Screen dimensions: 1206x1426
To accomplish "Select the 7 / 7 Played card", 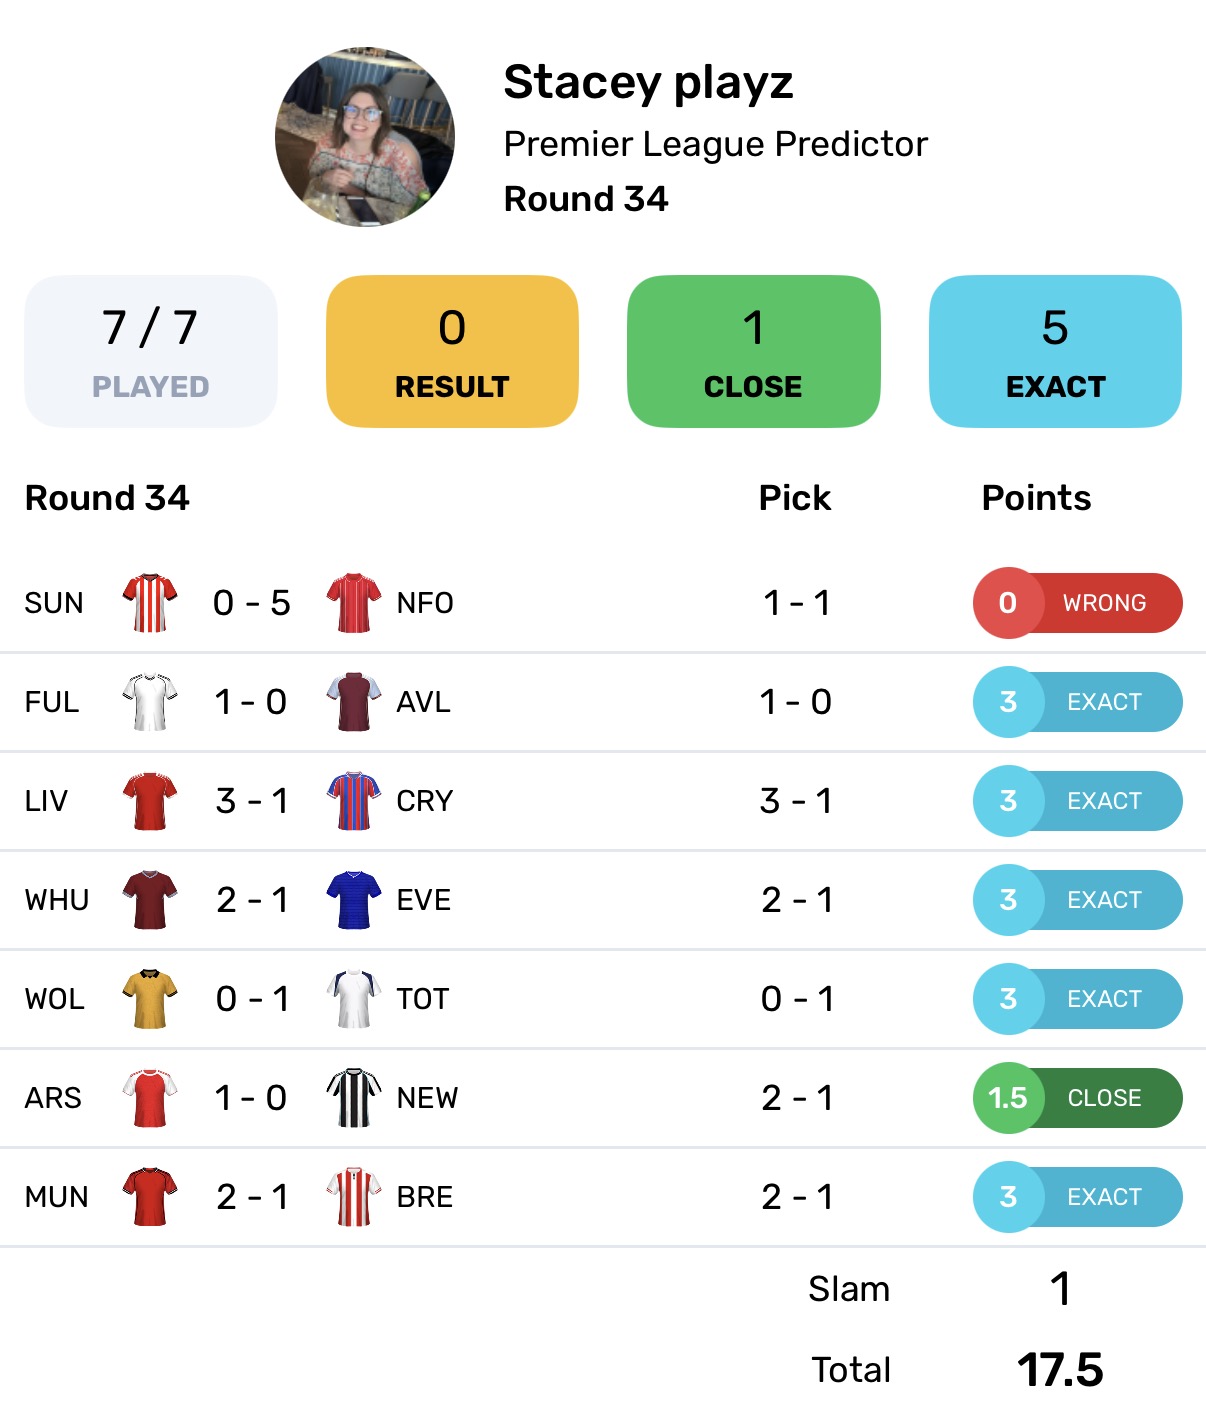I will click(151, 351).
